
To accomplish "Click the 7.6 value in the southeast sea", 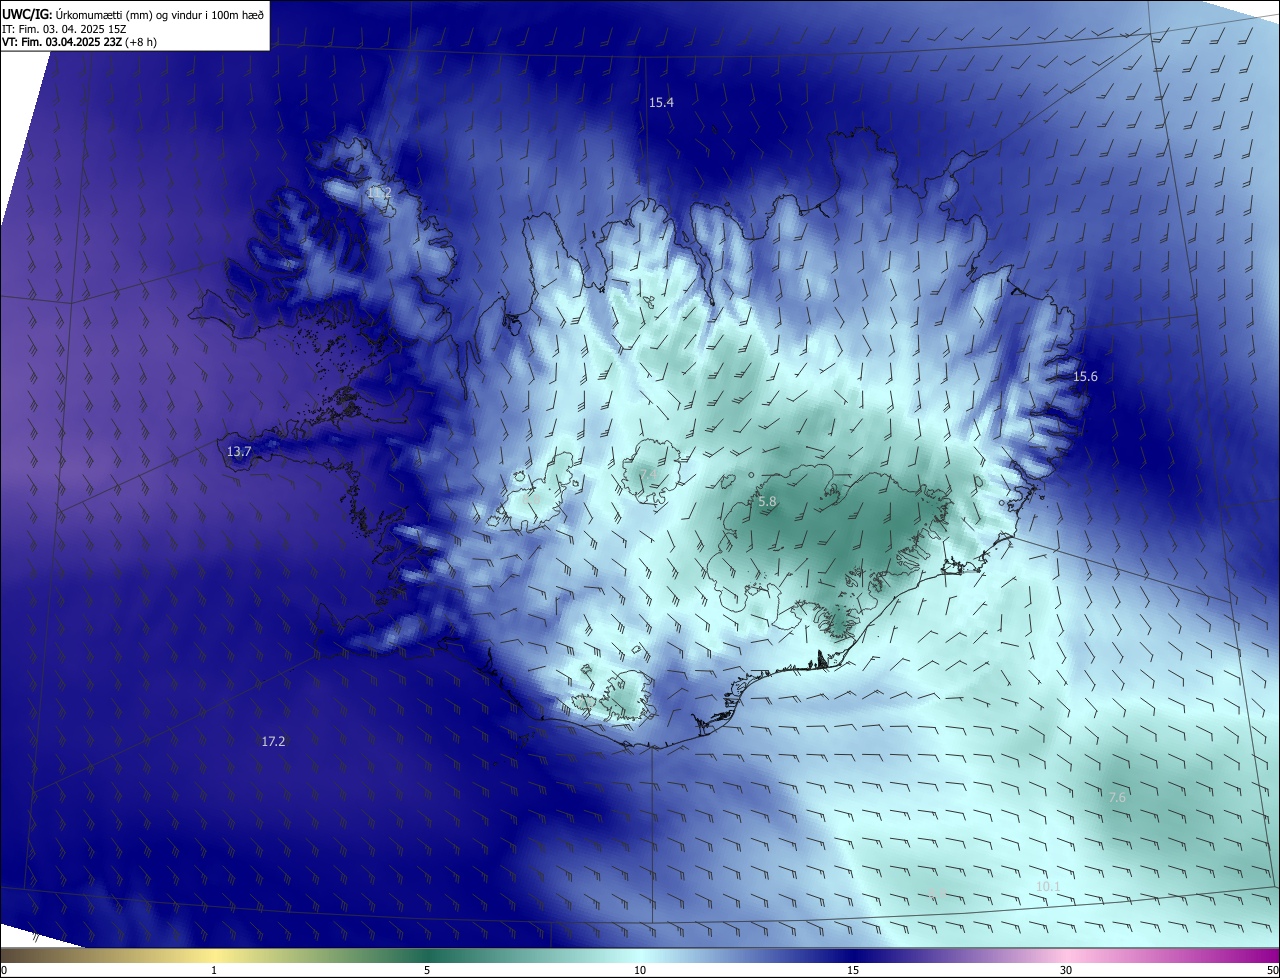I will click(x=1117, y=797).
